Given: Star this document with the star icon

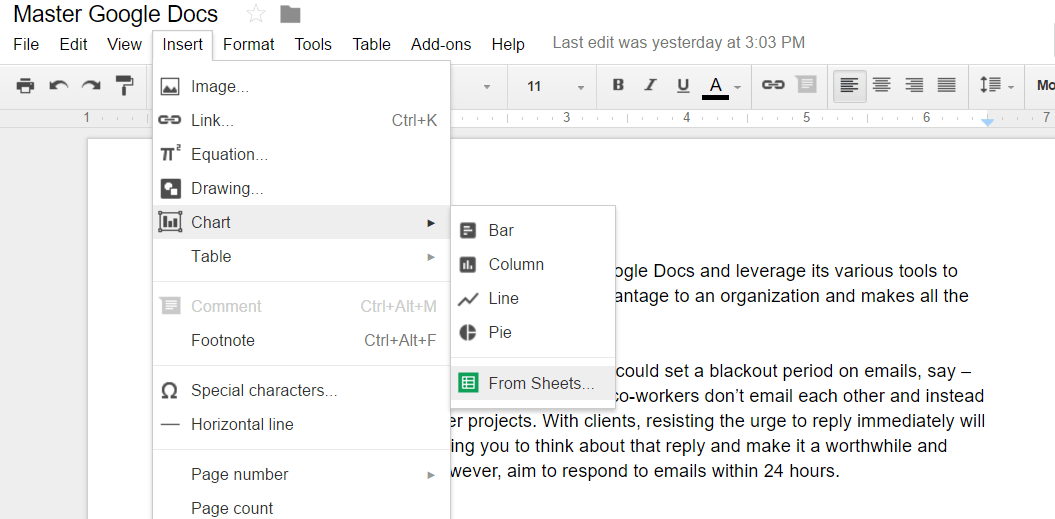Looking at the screenshot, I should click(256, 13).
